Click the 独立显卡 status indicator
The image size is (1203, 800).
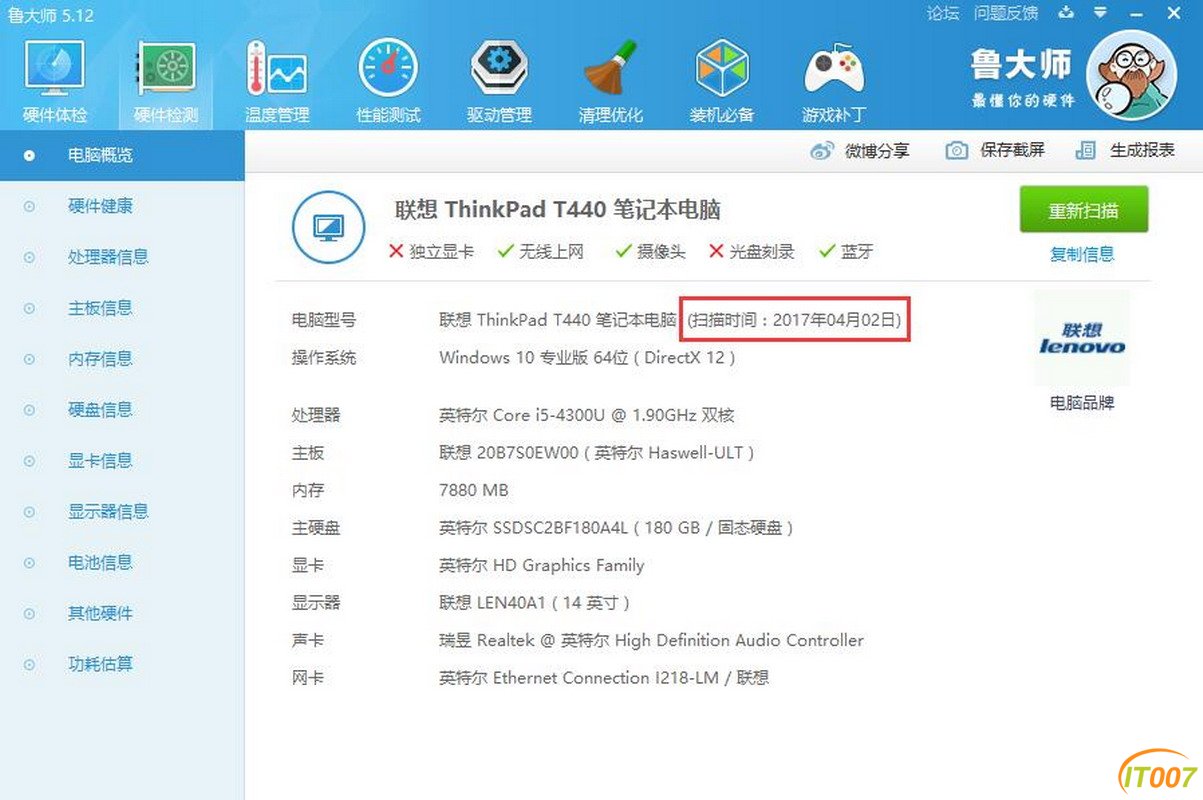431,252
